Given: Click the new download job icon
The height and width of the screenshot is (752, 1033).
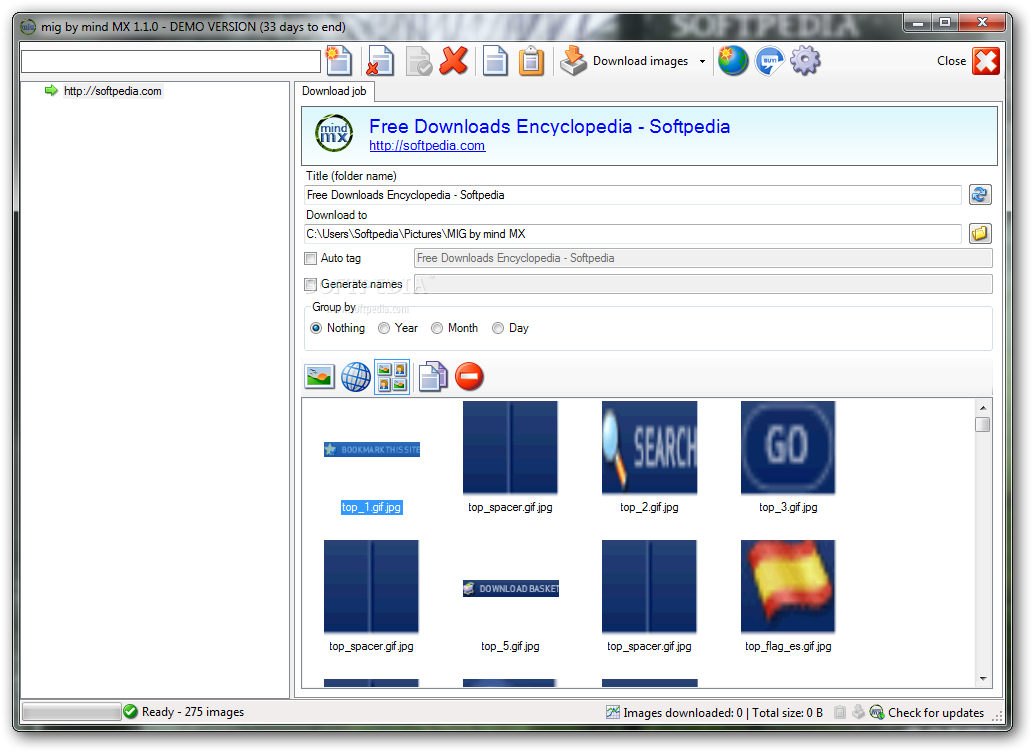Looking at the screenshot, I should [339, 61].
